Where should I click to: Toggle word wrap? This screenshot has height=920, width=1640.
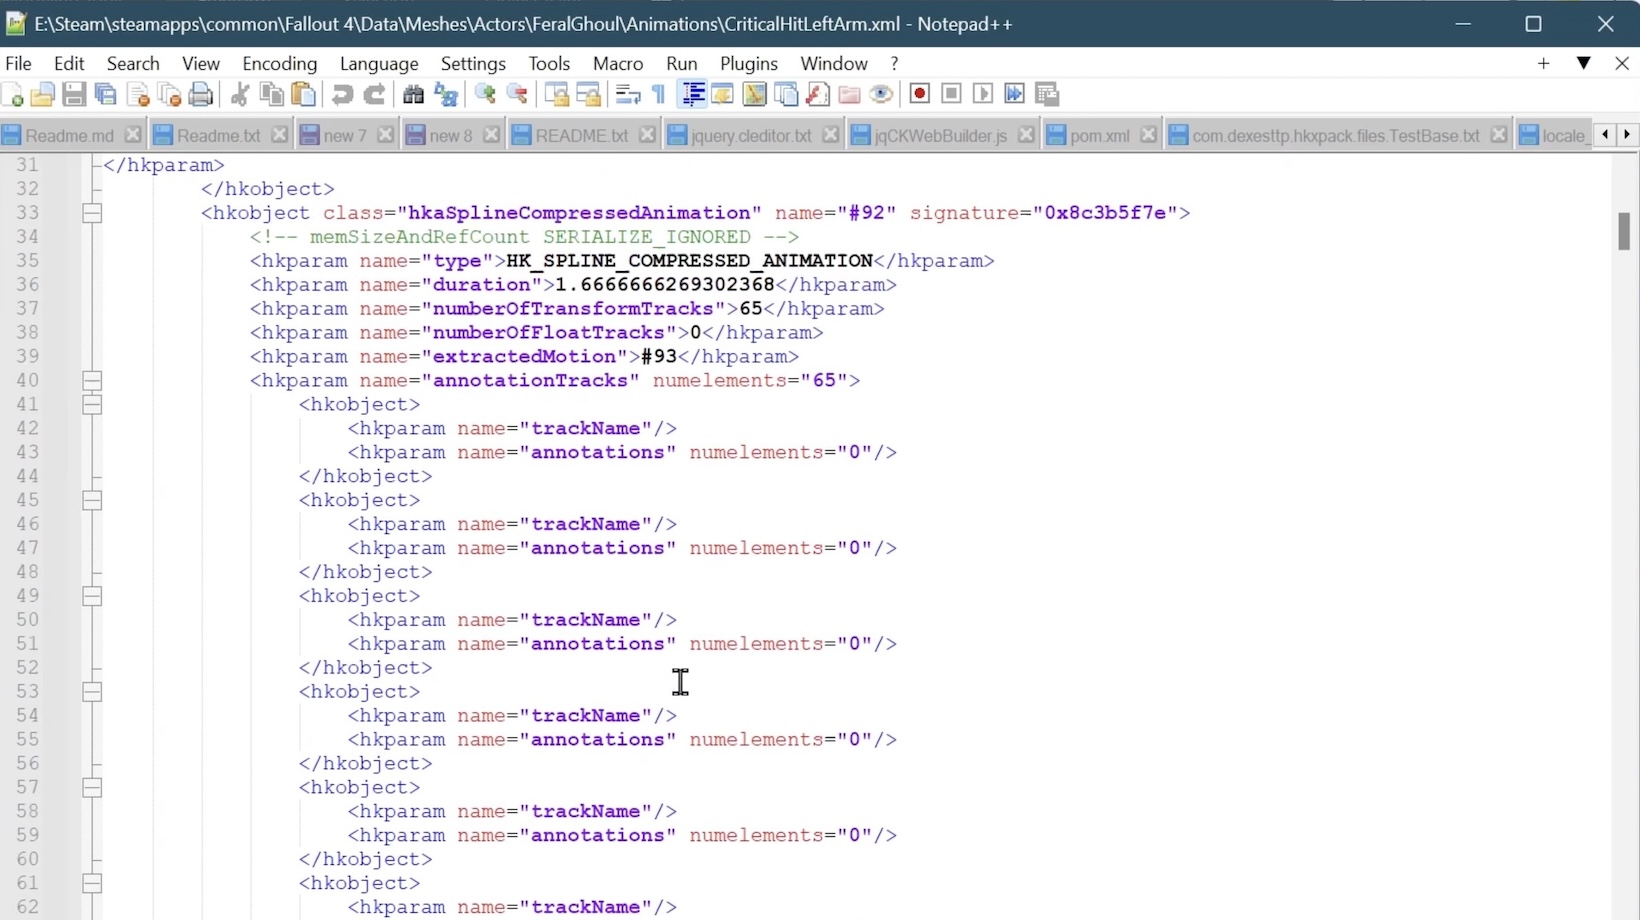coord(628,94)
